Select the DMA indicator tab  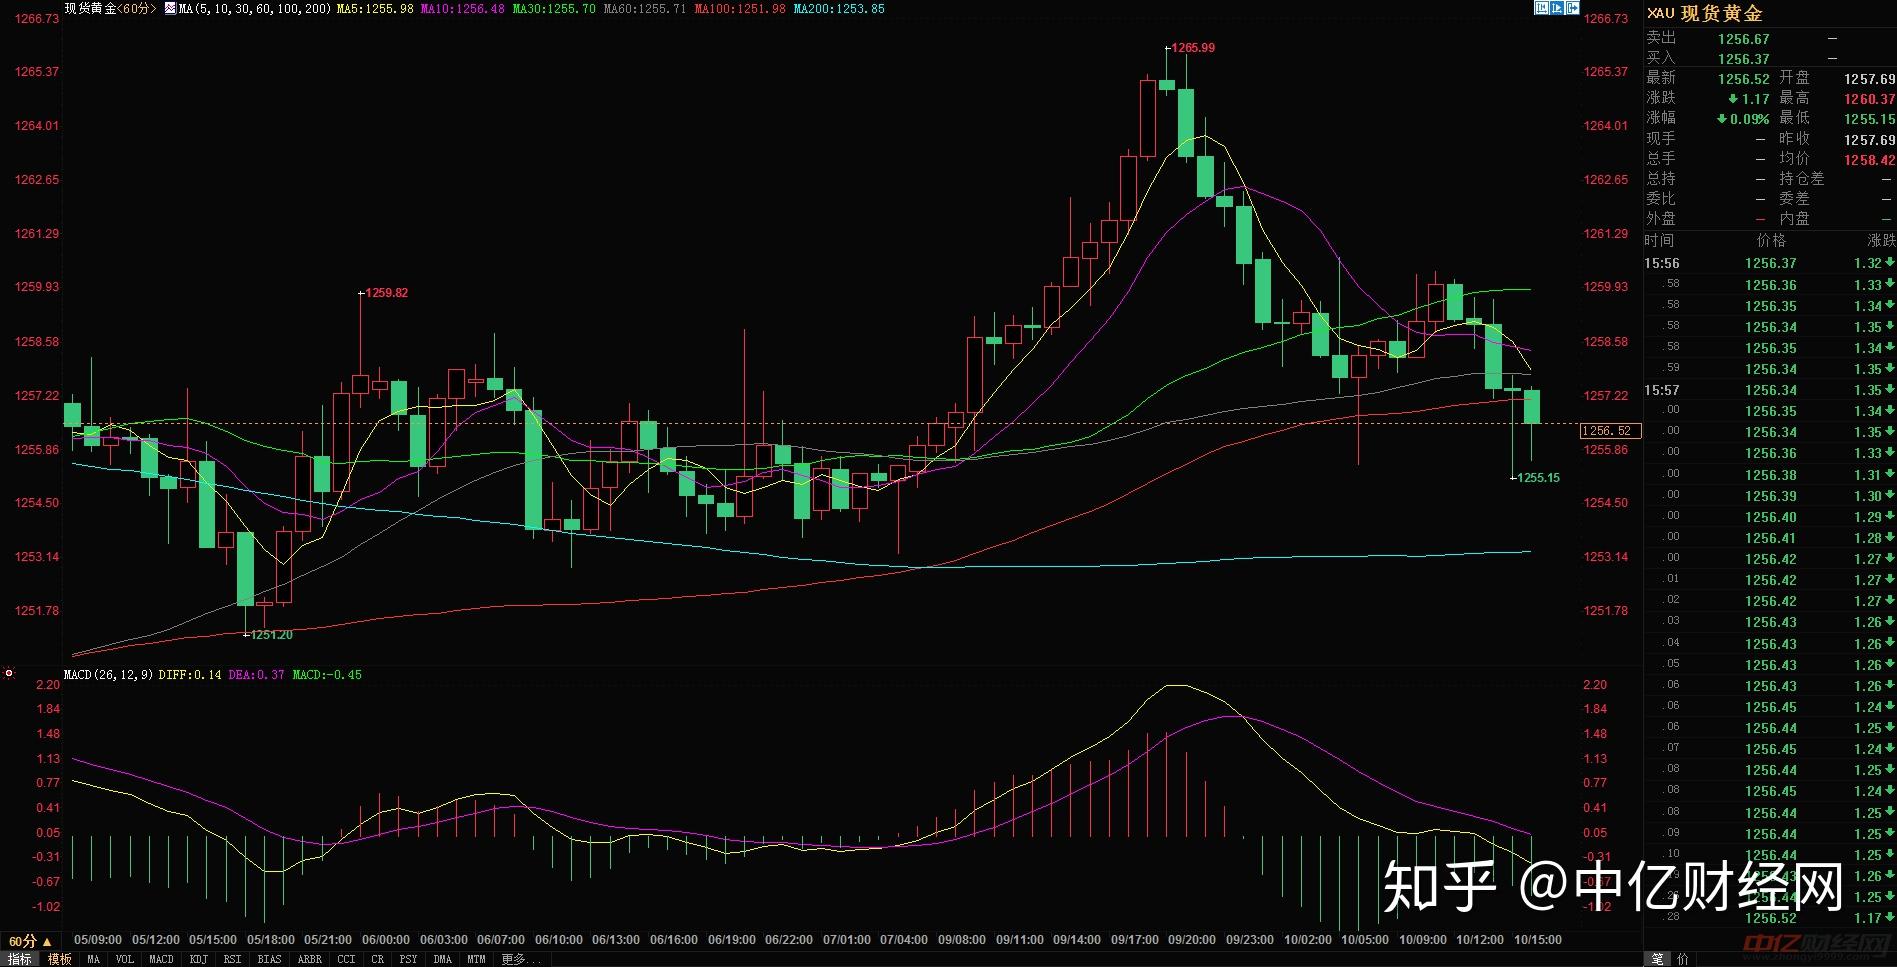coord(442,959)
